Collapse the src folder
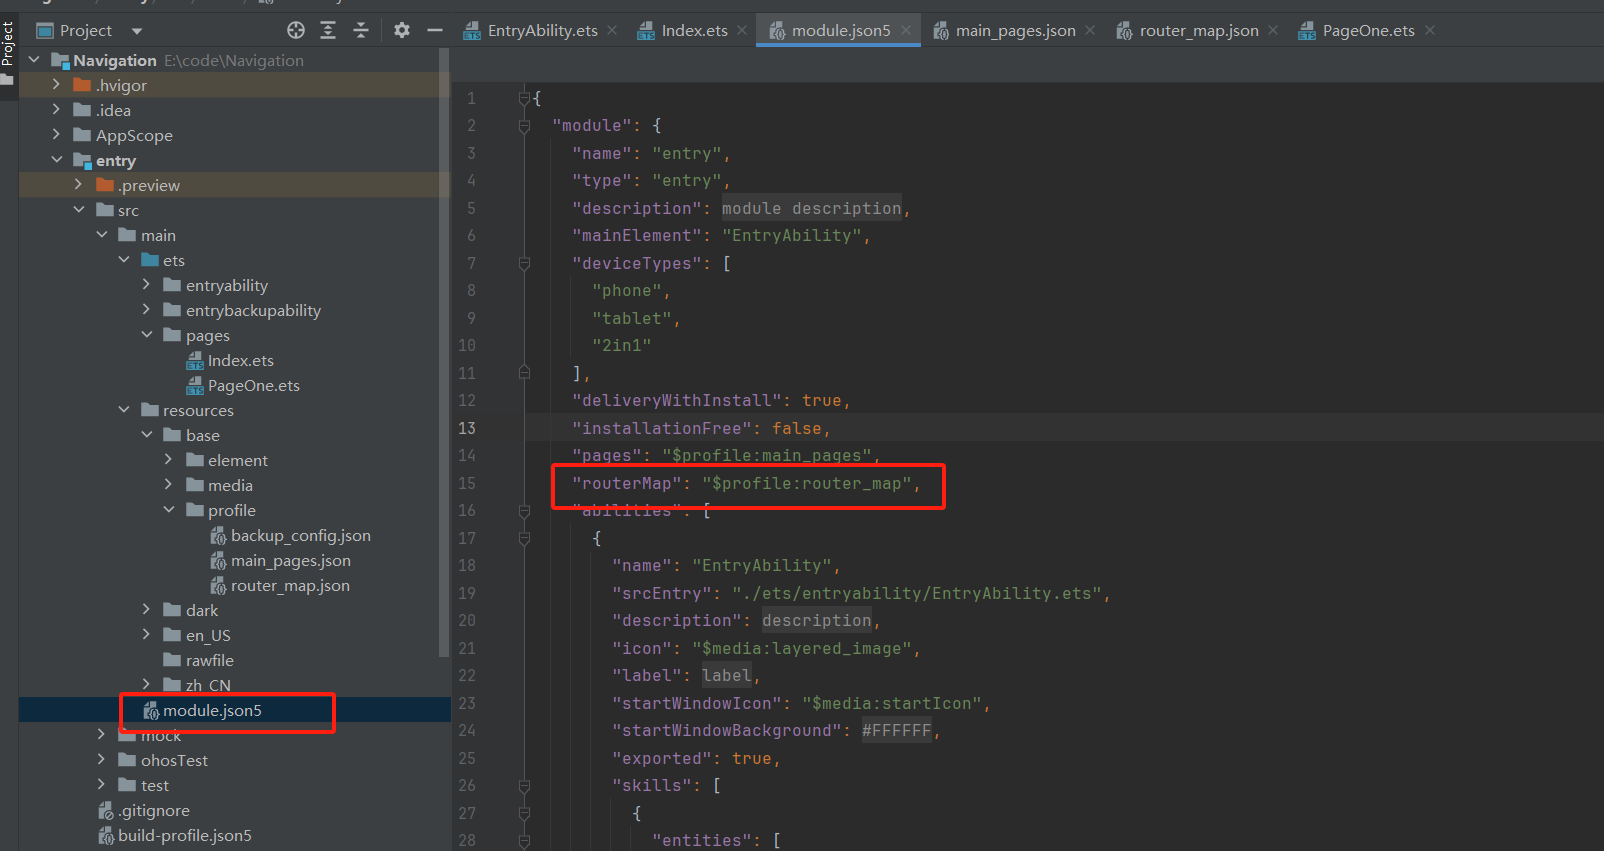 [x=79, y=210]
